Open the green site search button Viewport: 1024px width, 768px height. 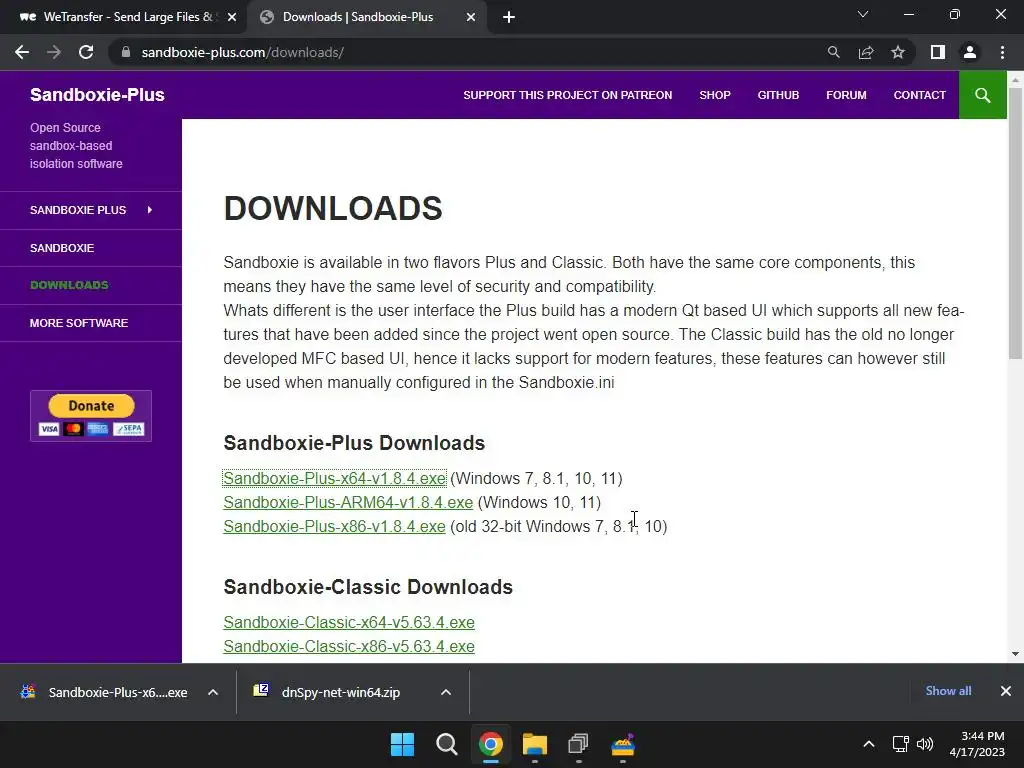click(x=982, y=95)
